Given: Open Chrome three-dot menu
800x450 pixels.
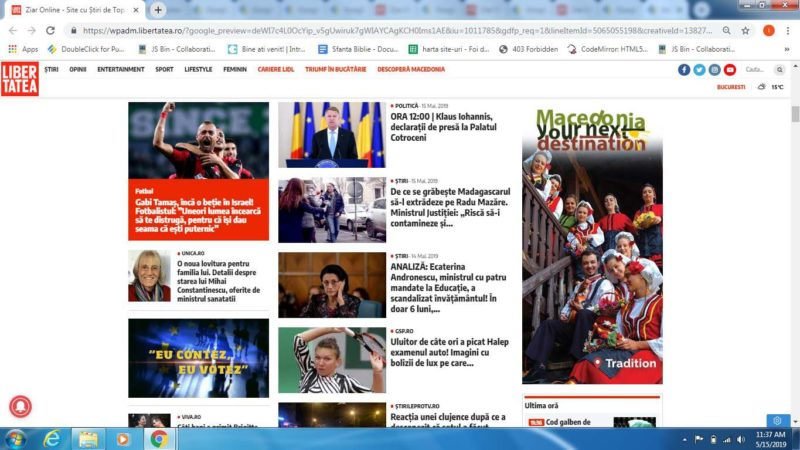Looking at the screenshot, I should tap(787, 31).
